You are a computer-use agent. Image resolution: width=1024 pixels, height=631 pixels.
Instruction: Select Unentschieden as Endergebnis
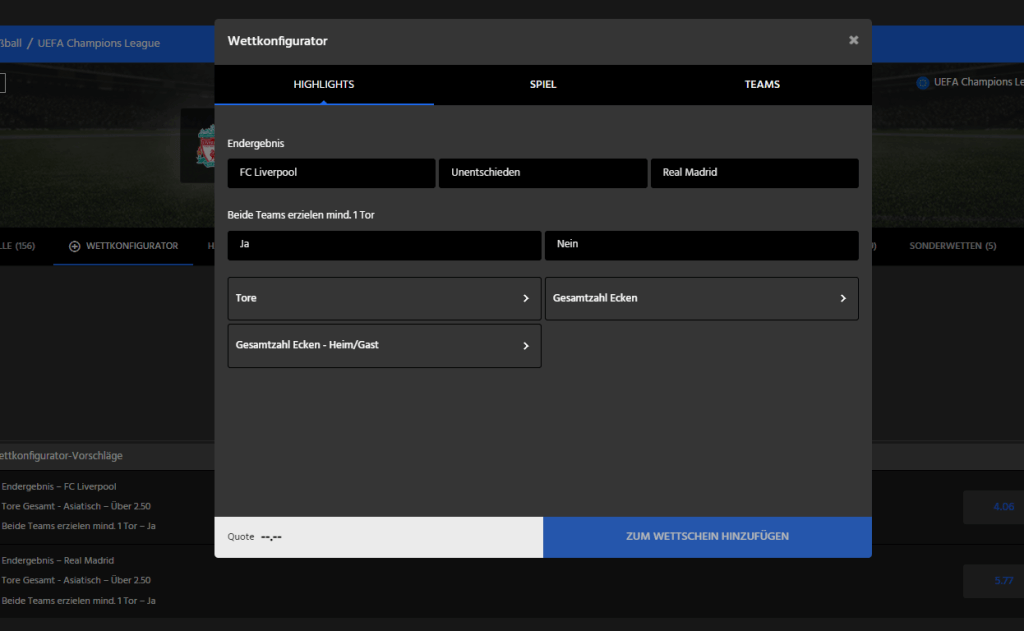[x=543, y=173]
